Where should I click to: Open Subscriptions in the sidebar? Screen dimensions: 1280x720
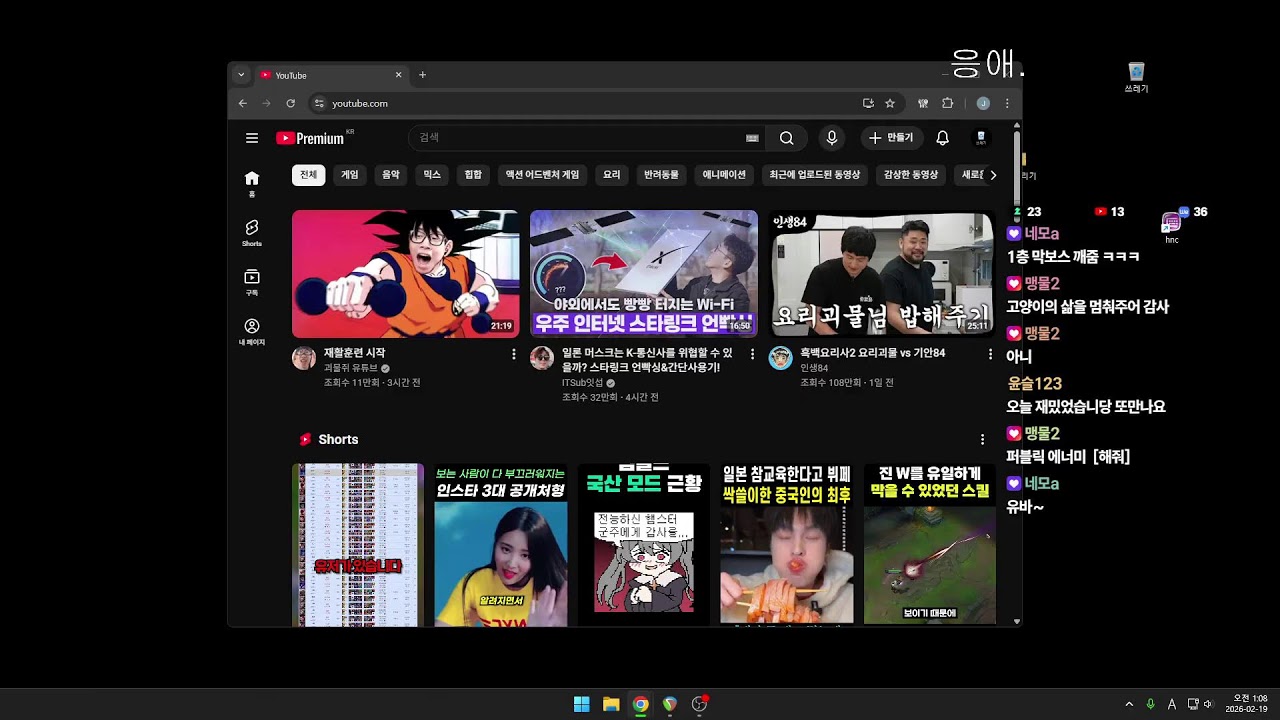point(252,282)
